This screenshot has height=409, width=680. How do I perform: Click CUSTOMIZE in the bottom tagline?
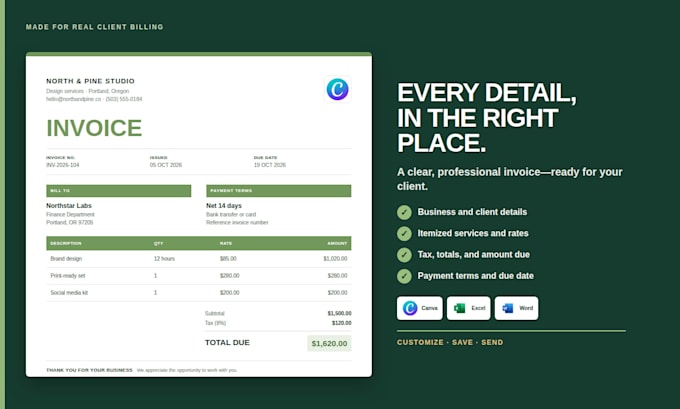pos(420,342)
